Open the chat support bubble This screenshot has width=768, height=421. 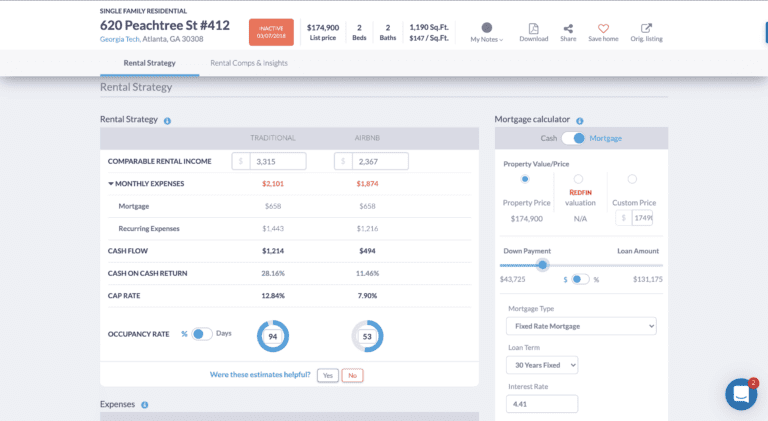click(x=741, y=394)
